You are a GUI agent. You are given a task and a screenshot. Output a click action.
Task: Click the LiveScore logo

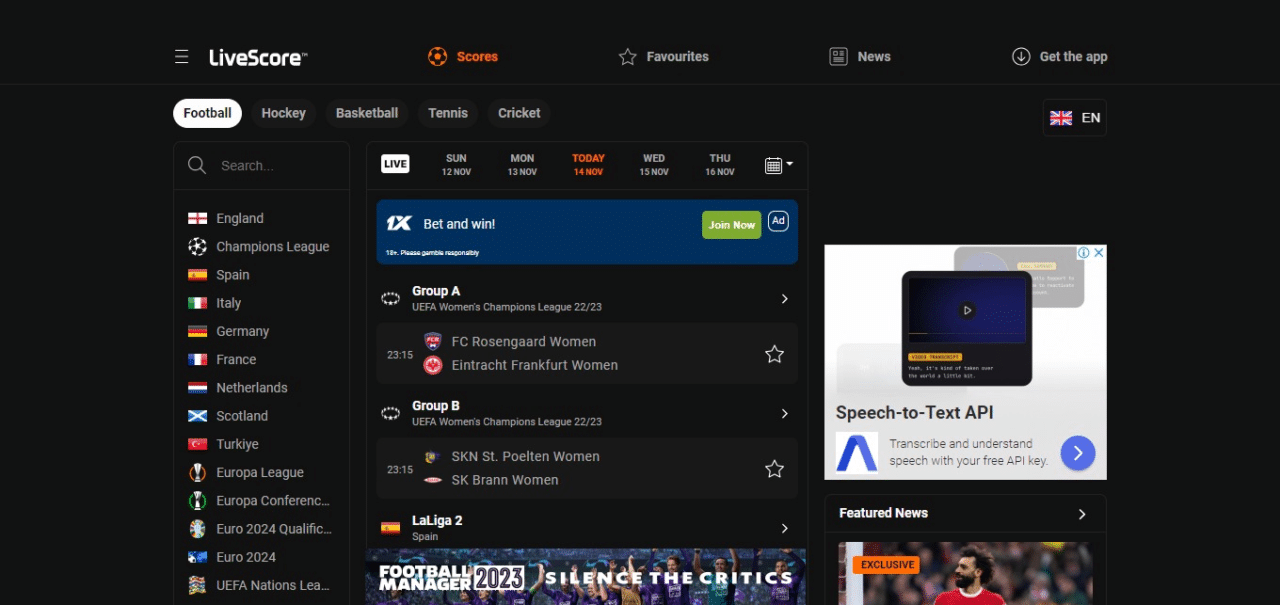(257, 57)
